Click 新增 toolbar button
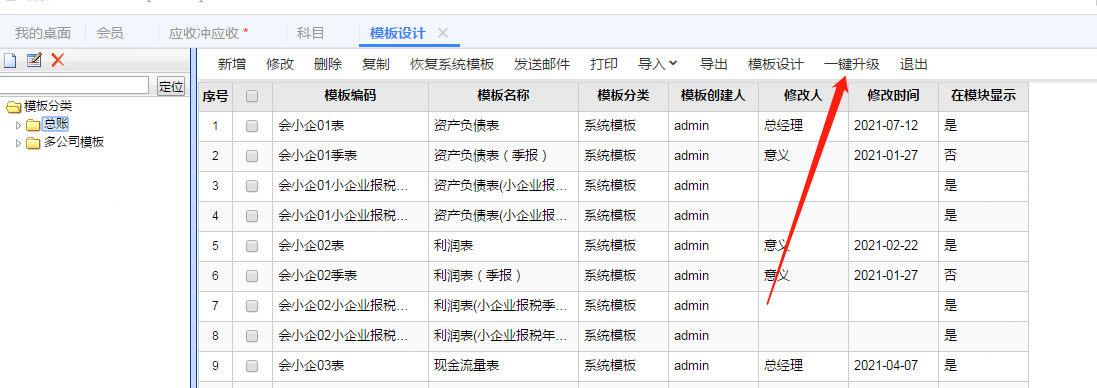The height and width of the screenshot is (388, 1097). click(x=232, y=64)
